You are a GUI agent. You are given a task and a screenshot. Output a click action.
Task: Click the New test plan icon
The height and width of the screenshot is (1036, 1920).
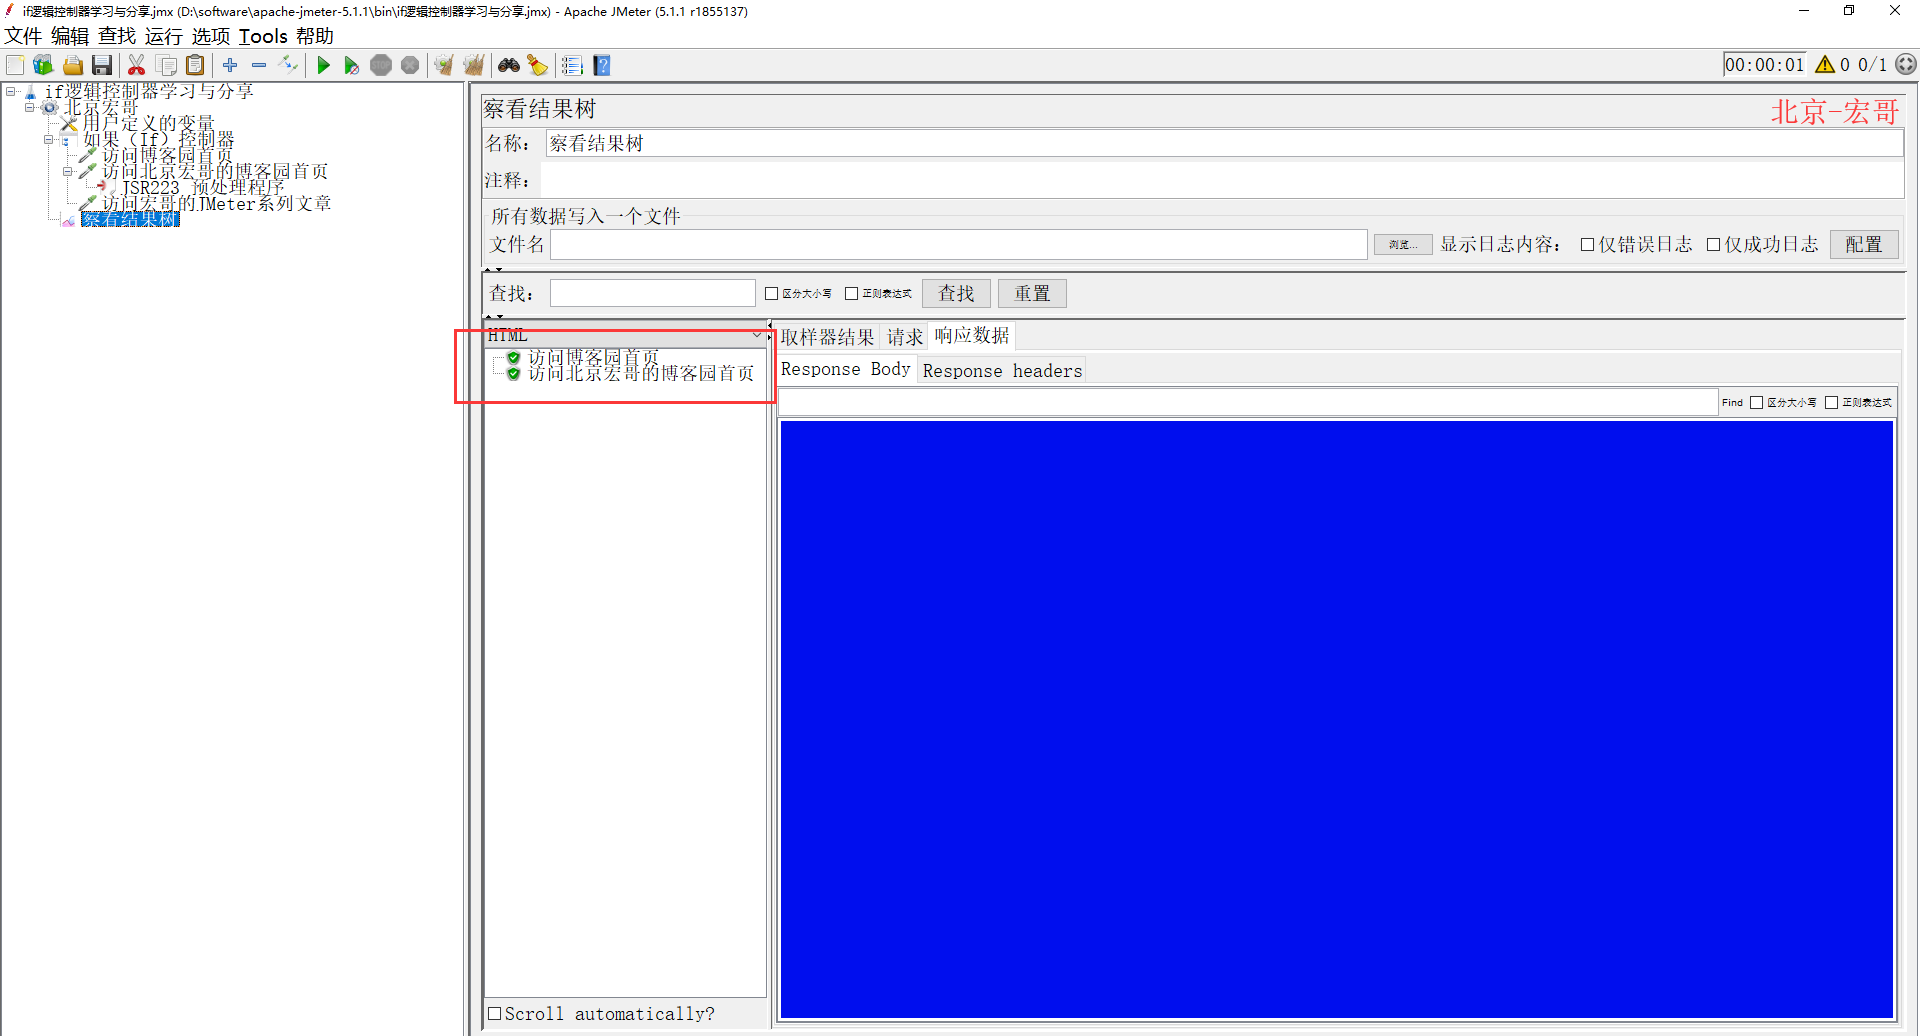click(x=15, y=65)
